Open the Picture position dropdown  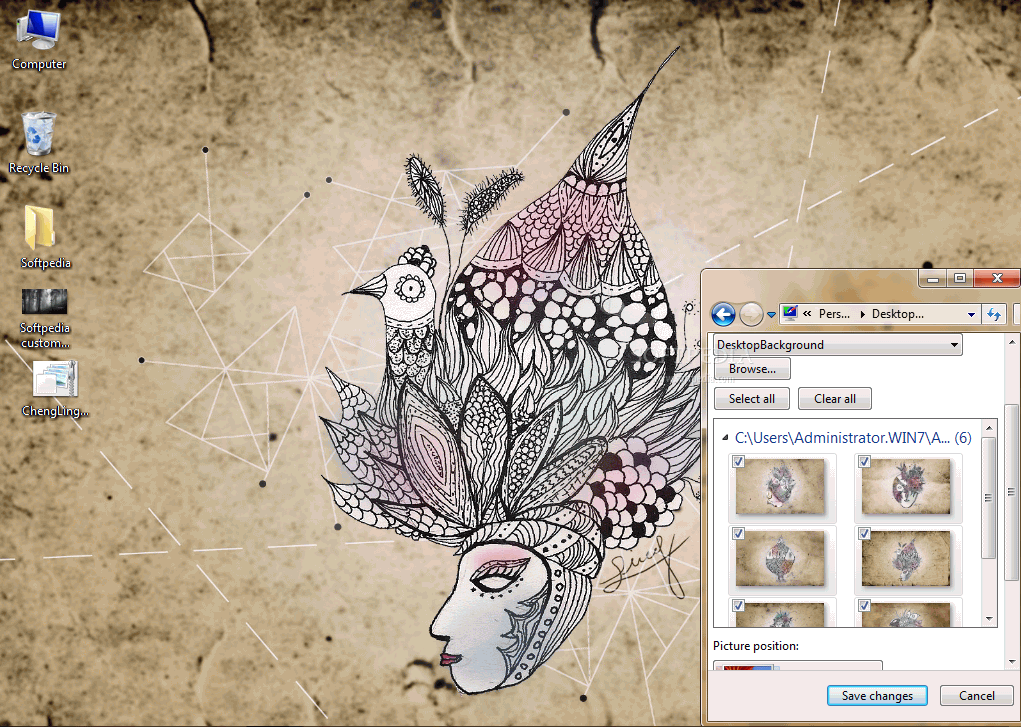tap(798, 665)
